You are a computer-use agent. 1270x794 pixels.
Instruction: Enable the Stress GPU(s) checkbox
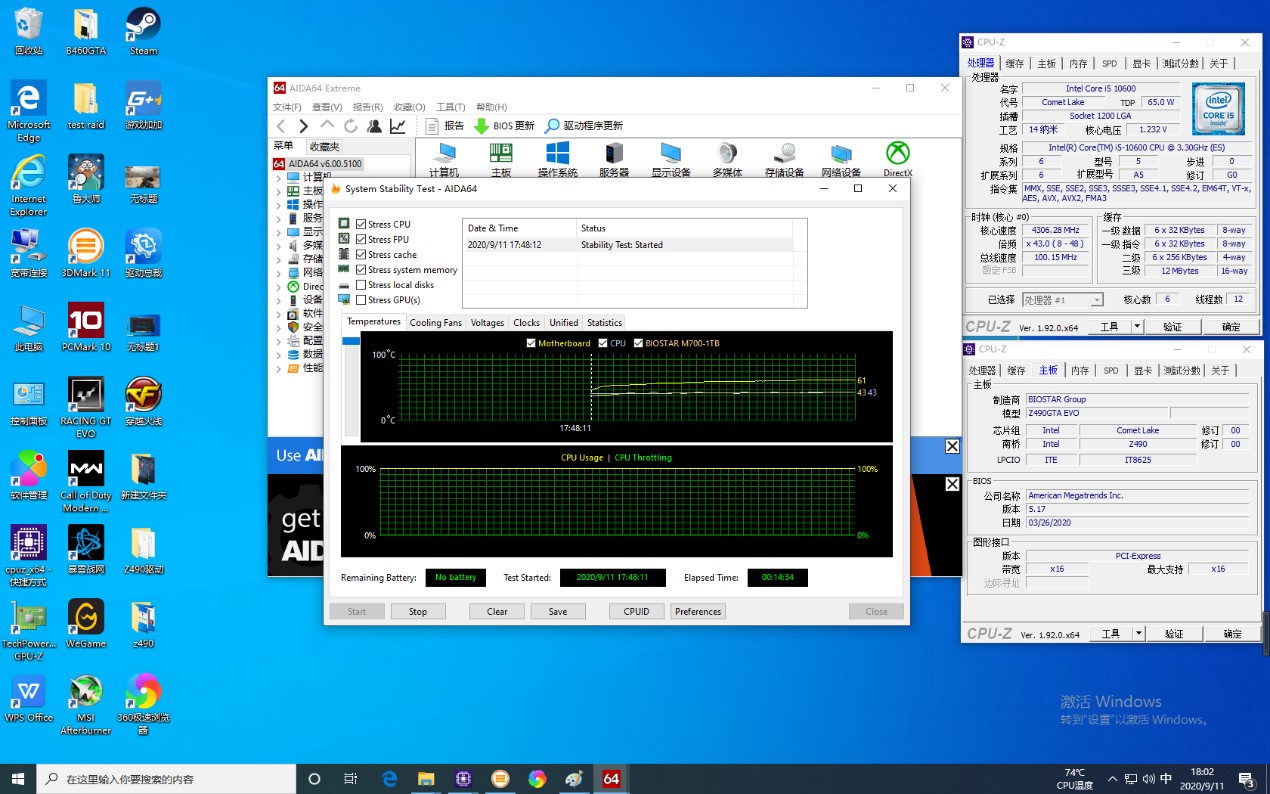point(361,300)
